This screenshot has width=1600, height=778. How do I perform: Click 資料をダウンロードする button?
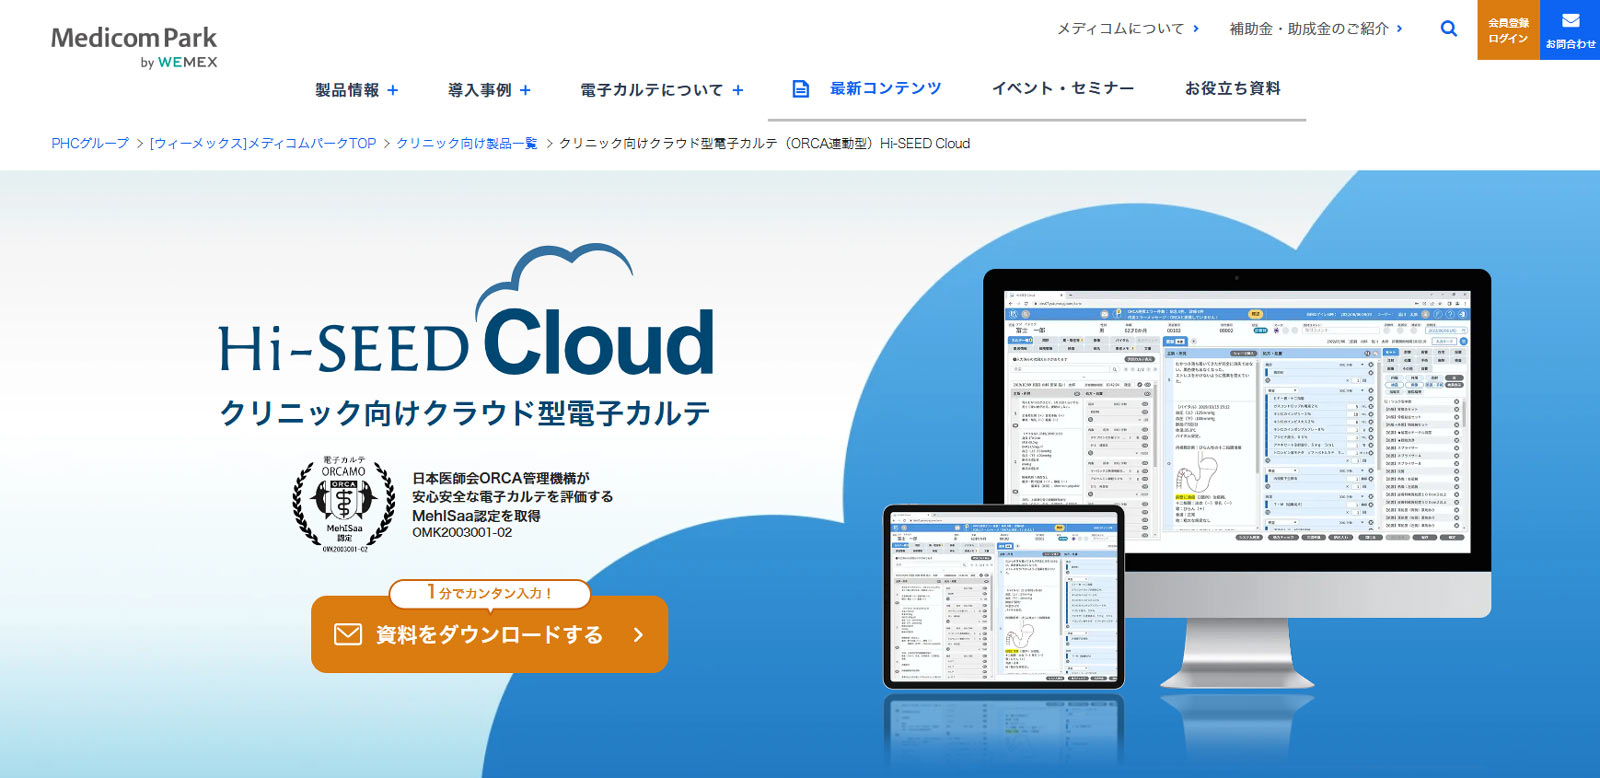[x=489, y=634]
